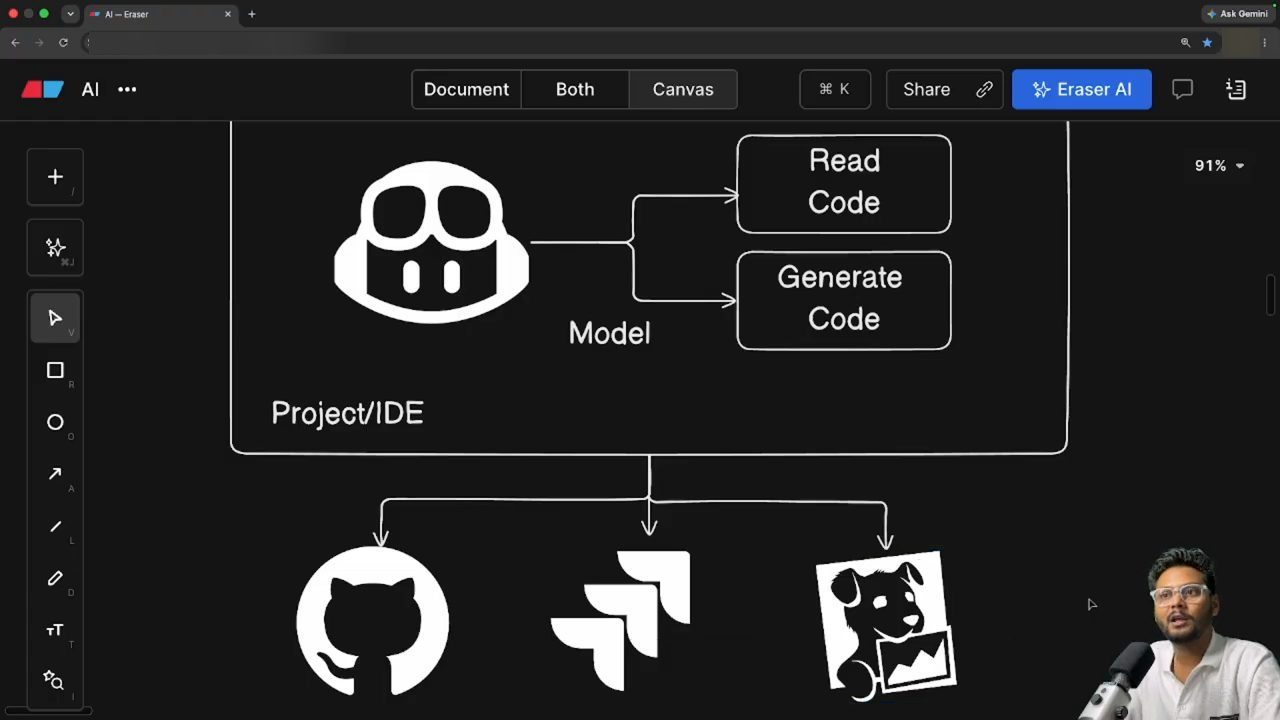1280x720 pixels.
Task: Click the Model label text
Action: coord(609,333)
